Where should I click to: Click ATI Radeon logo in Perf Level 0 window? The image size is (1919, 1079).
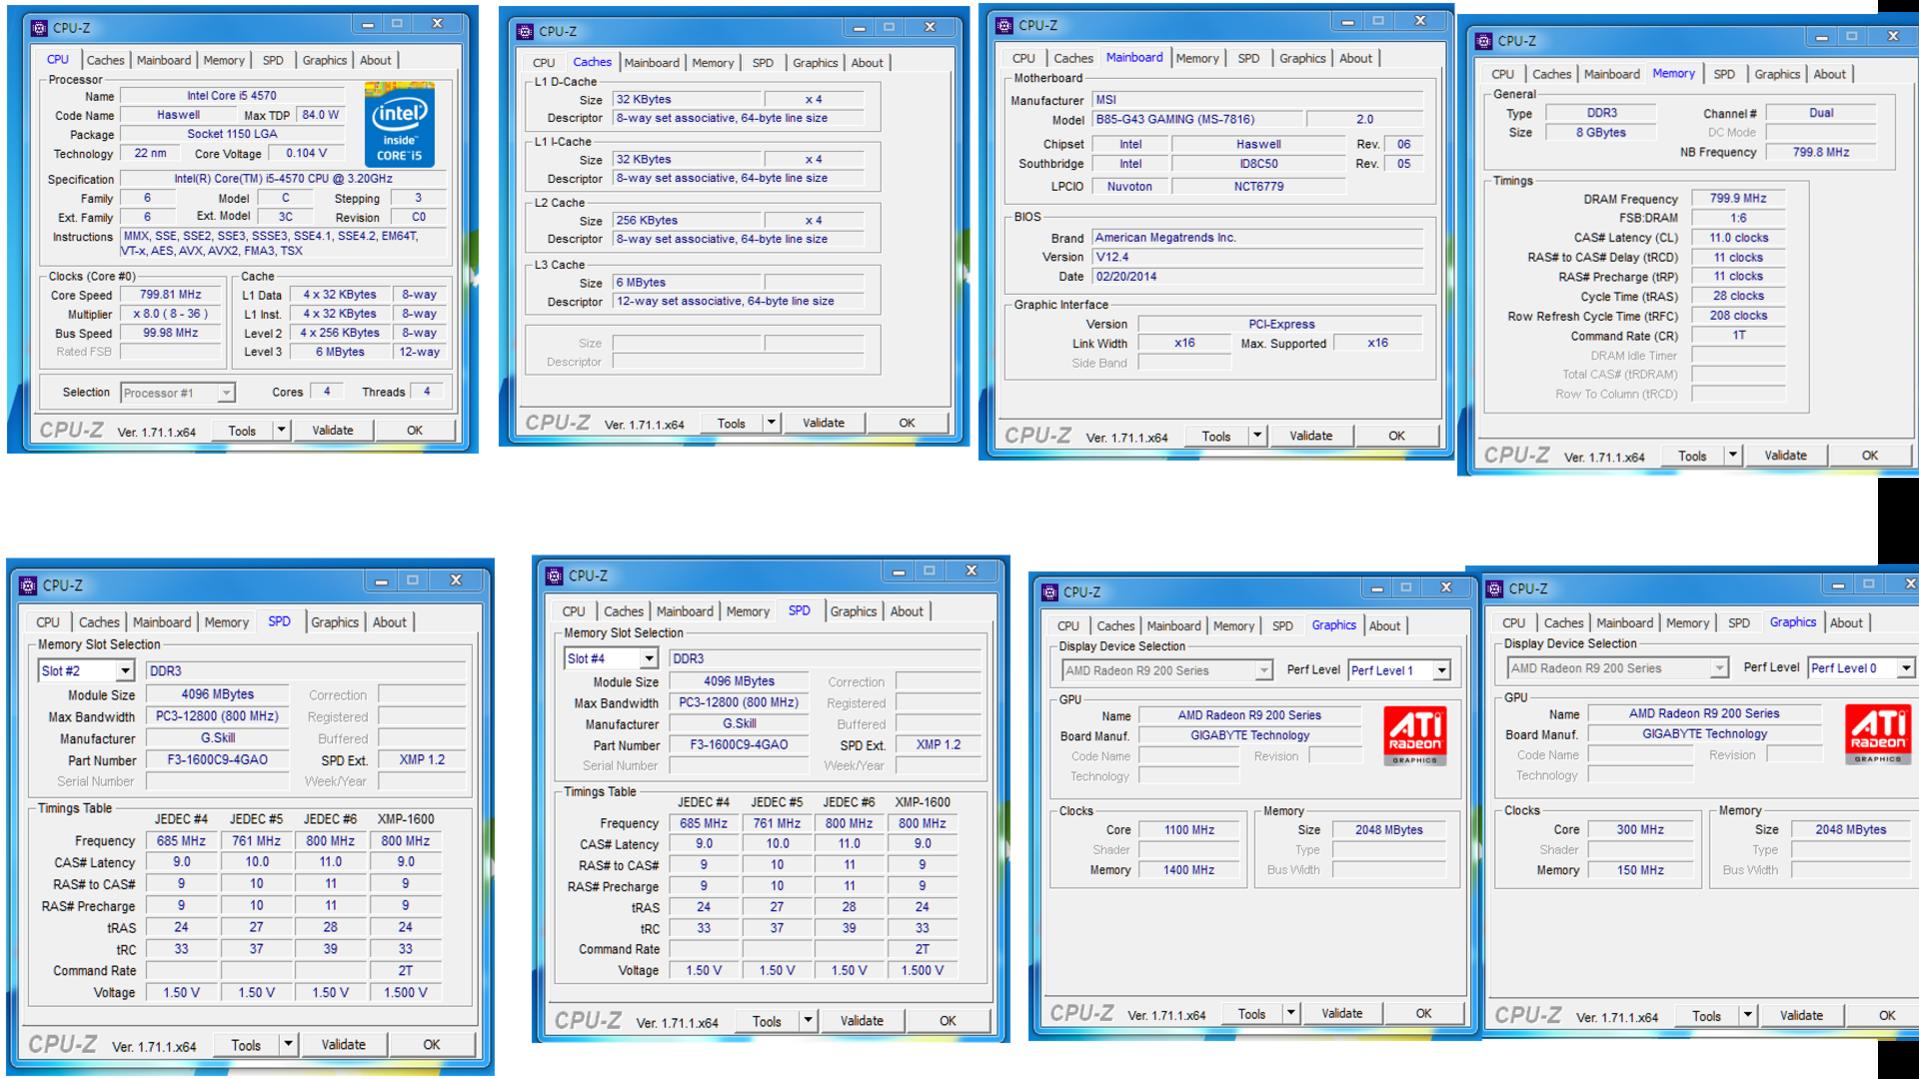1878,734
